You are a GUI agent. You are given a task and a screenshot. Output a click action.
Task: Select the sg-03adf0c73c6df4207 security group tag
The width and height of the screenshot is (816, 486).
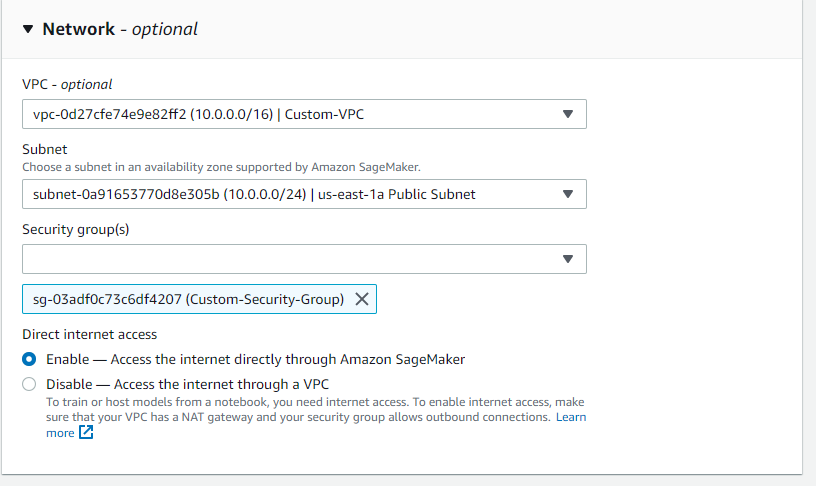pyautogui.click(x=188, y=299)
